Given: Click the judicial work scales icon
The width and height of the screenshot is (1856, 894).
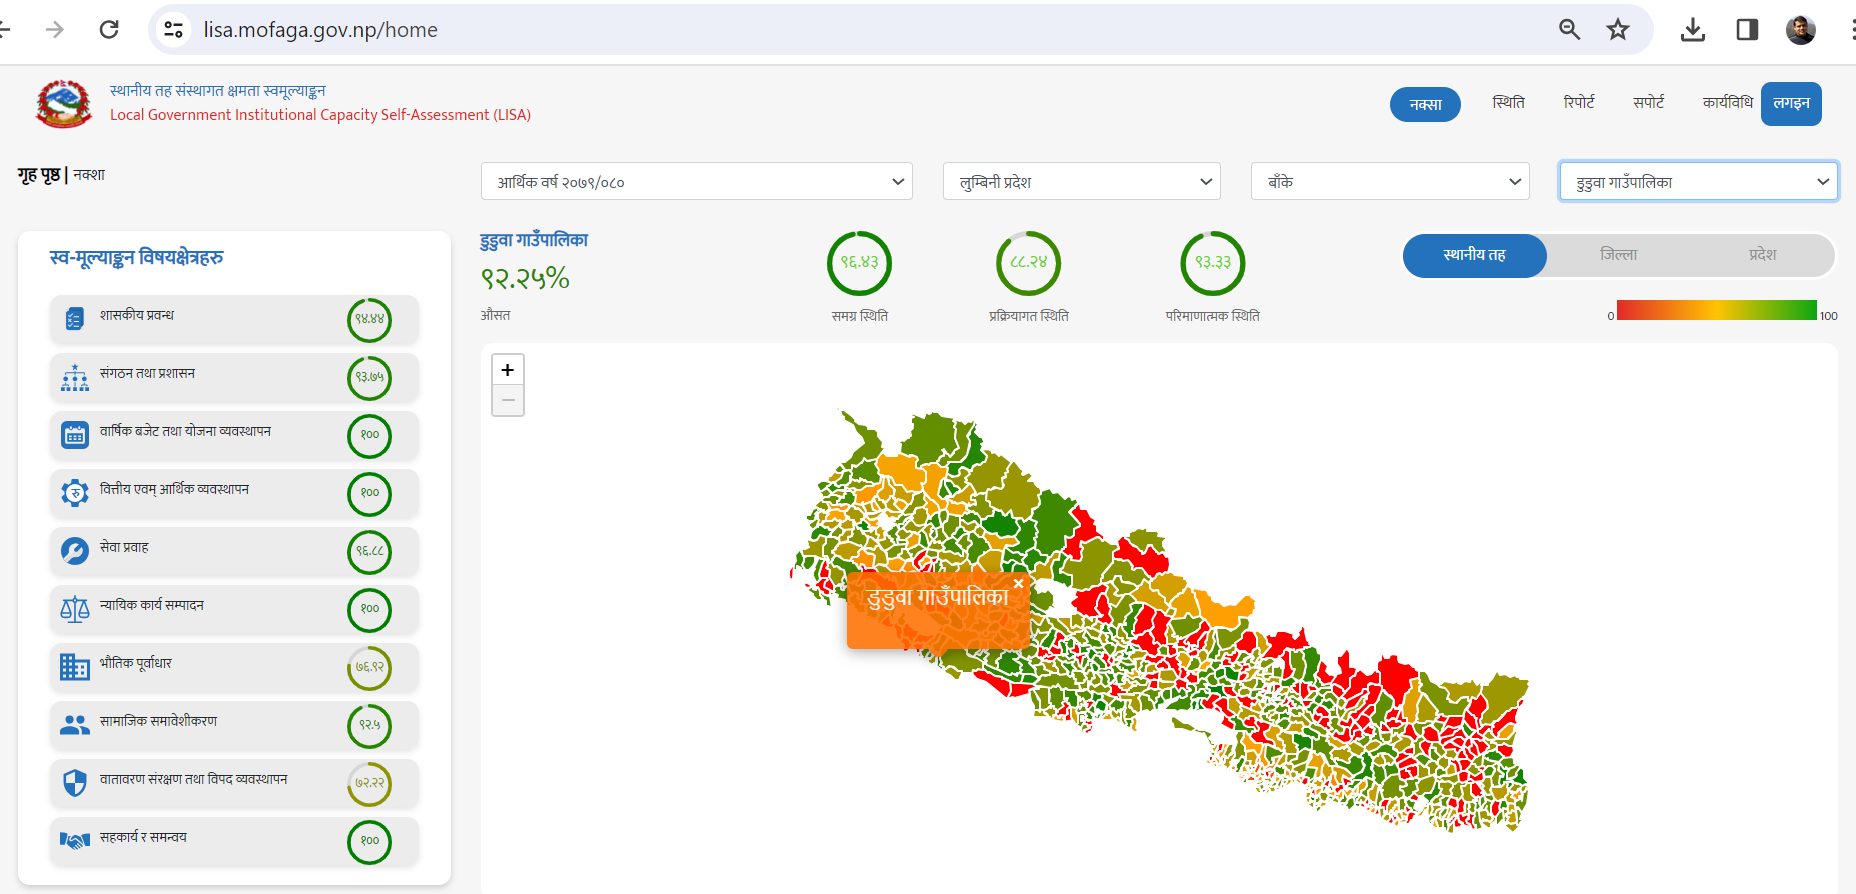Looking at the screenshot, I should click(75, 609).
